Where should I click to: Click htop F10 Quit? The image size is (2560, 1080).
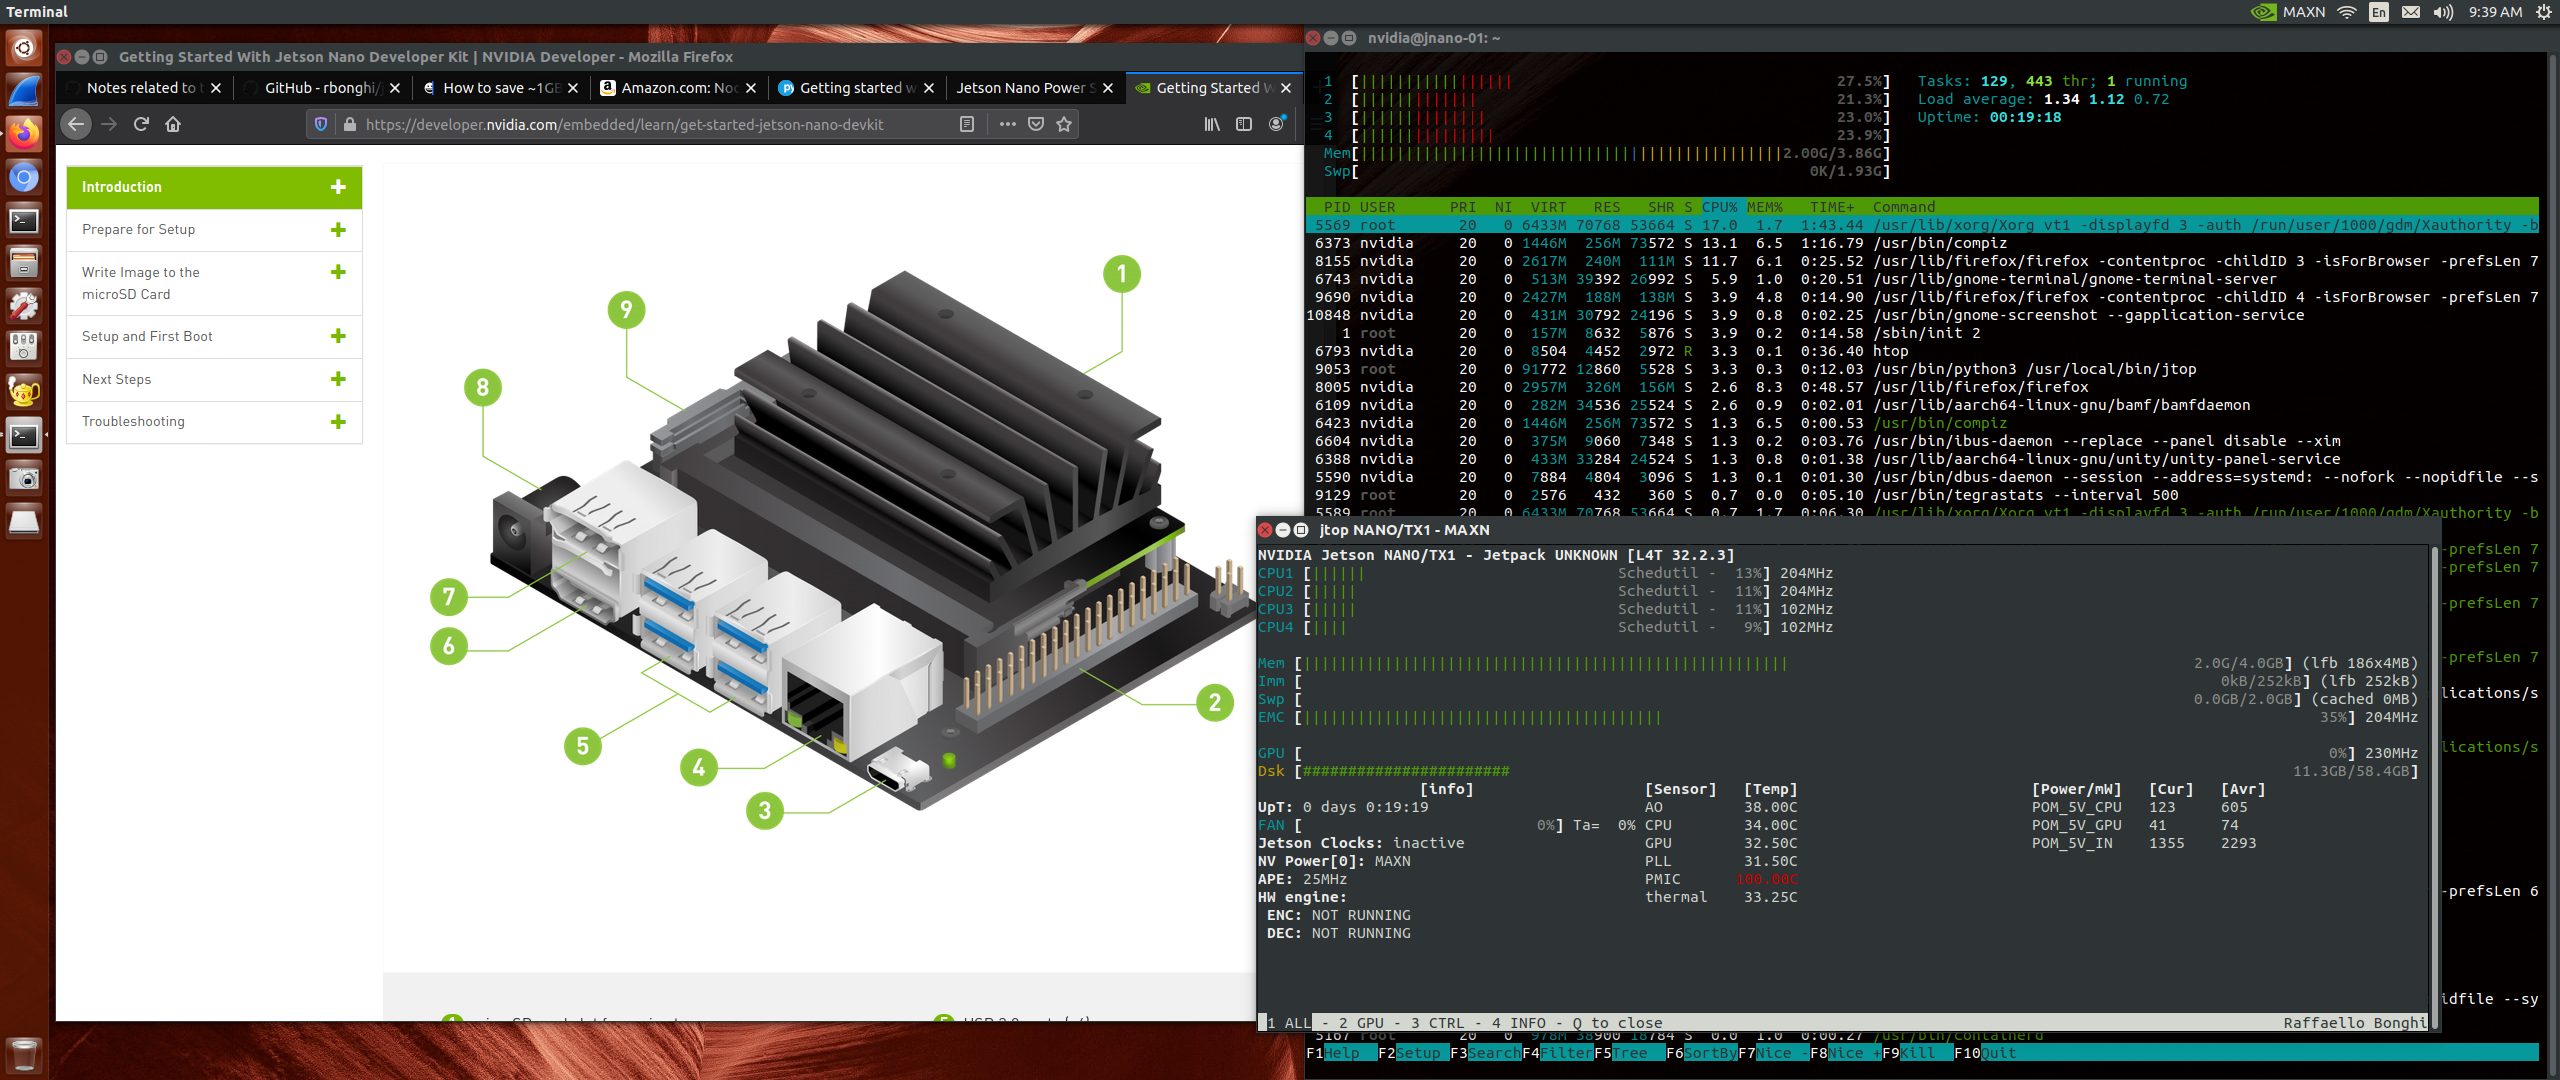1986,1053
